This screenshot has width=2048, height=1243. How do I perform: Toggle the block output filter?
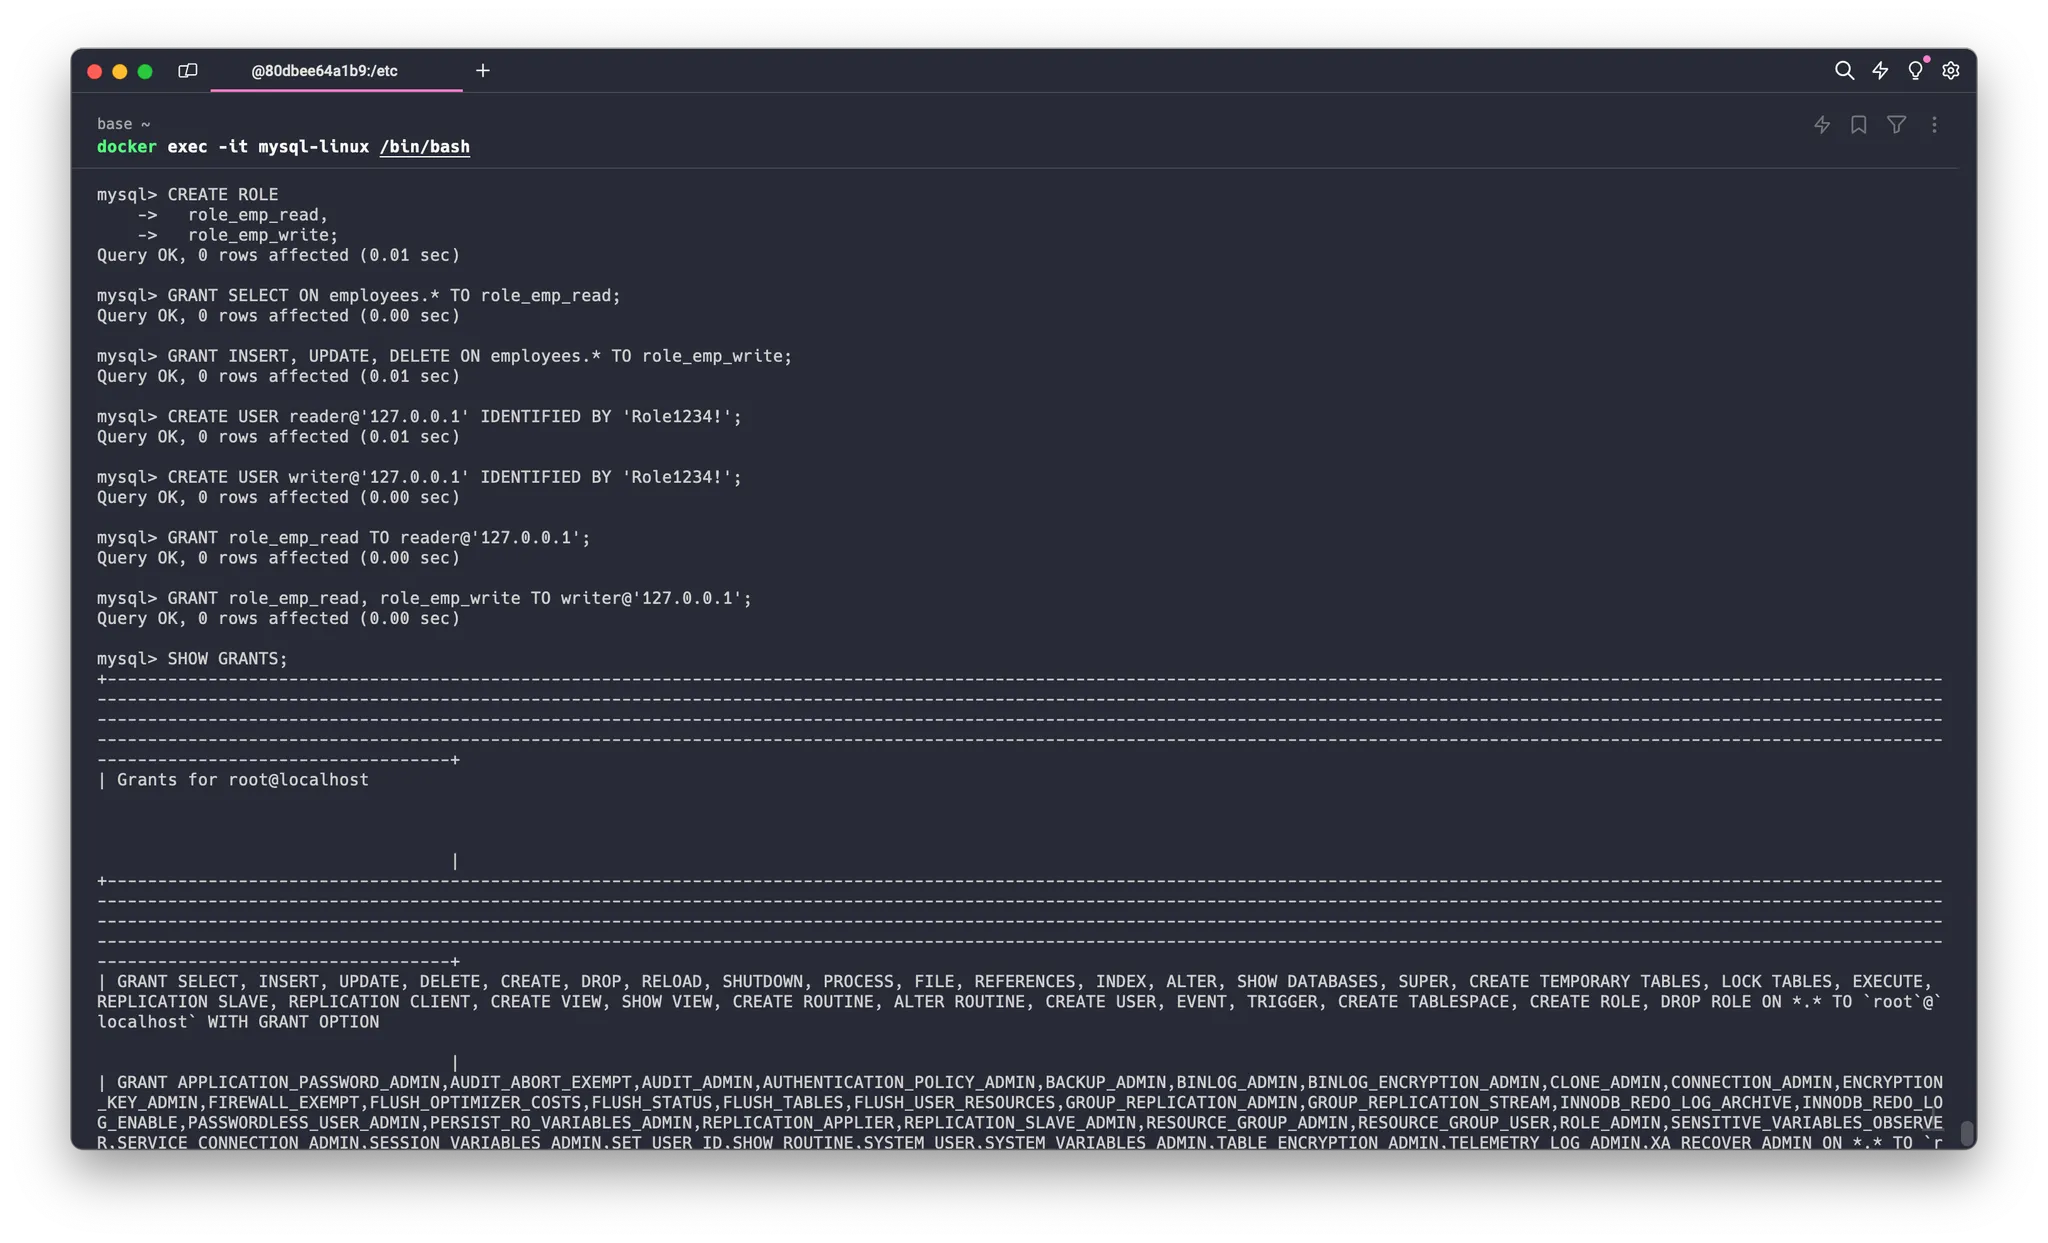click(1896, 125)
